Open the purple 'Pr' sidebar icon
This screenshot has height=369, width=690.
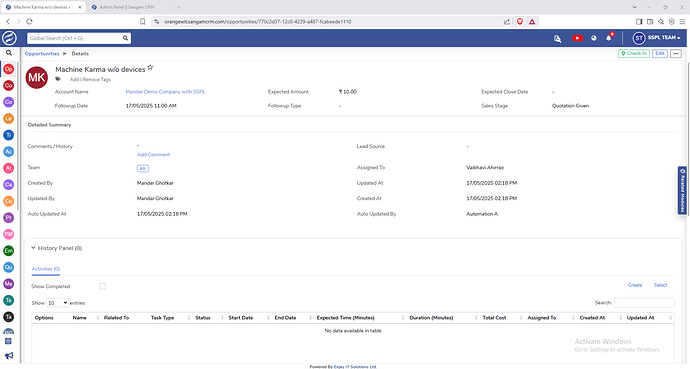8,218
